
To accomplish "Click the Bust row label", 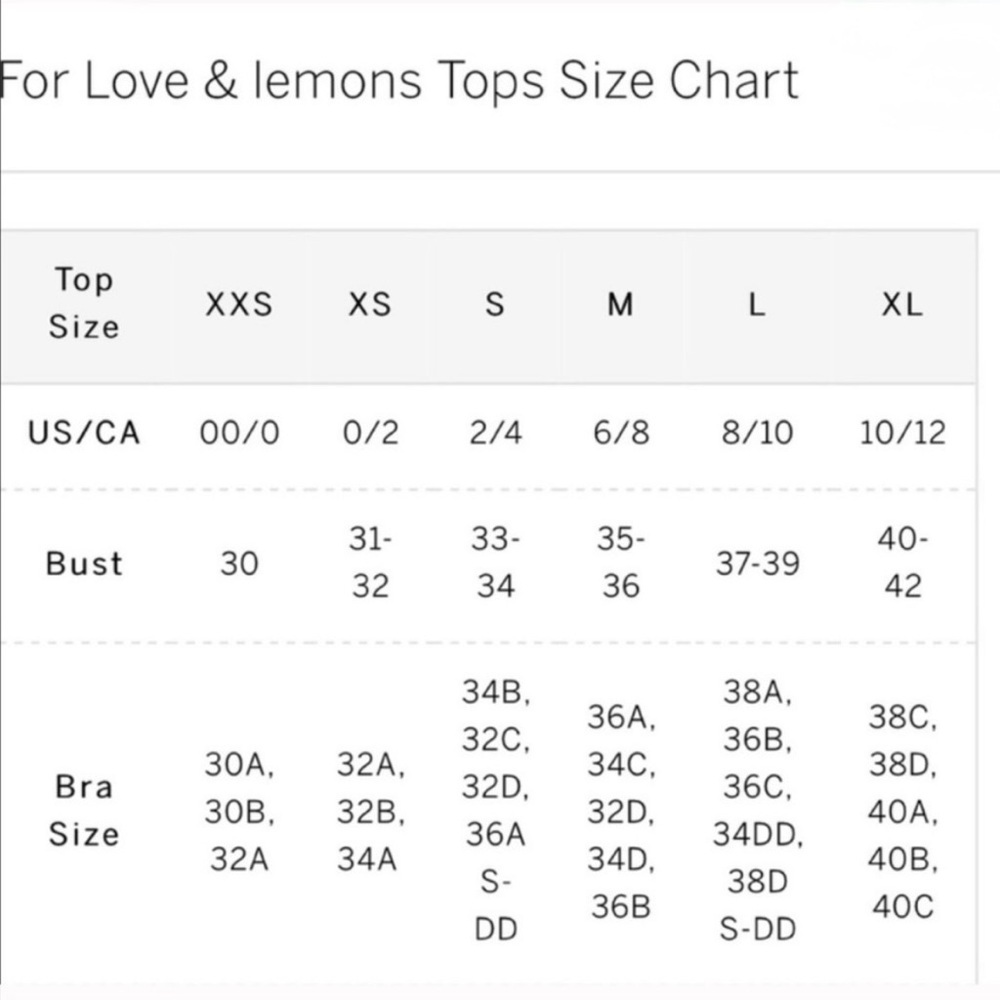I will (x=84, y=563).
